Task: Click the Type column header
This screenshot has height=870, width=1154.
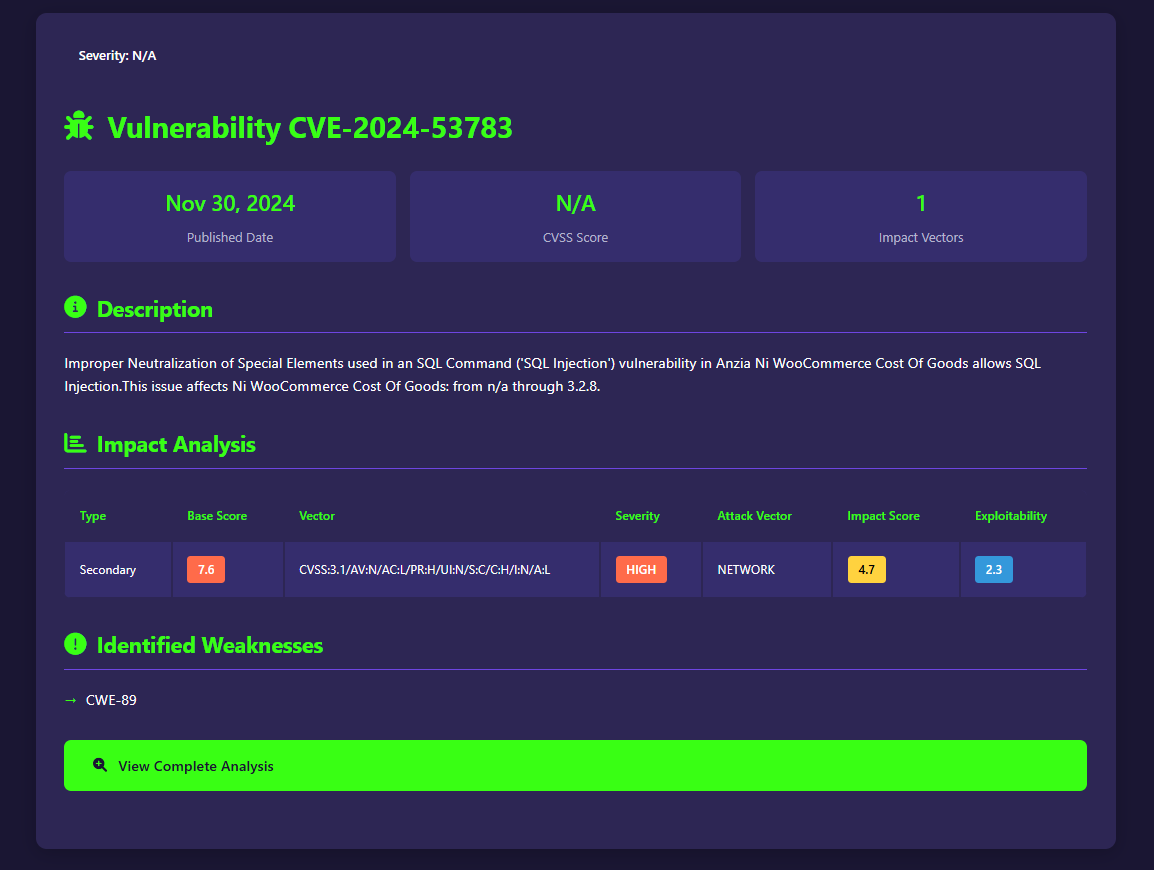Action: 93,516
